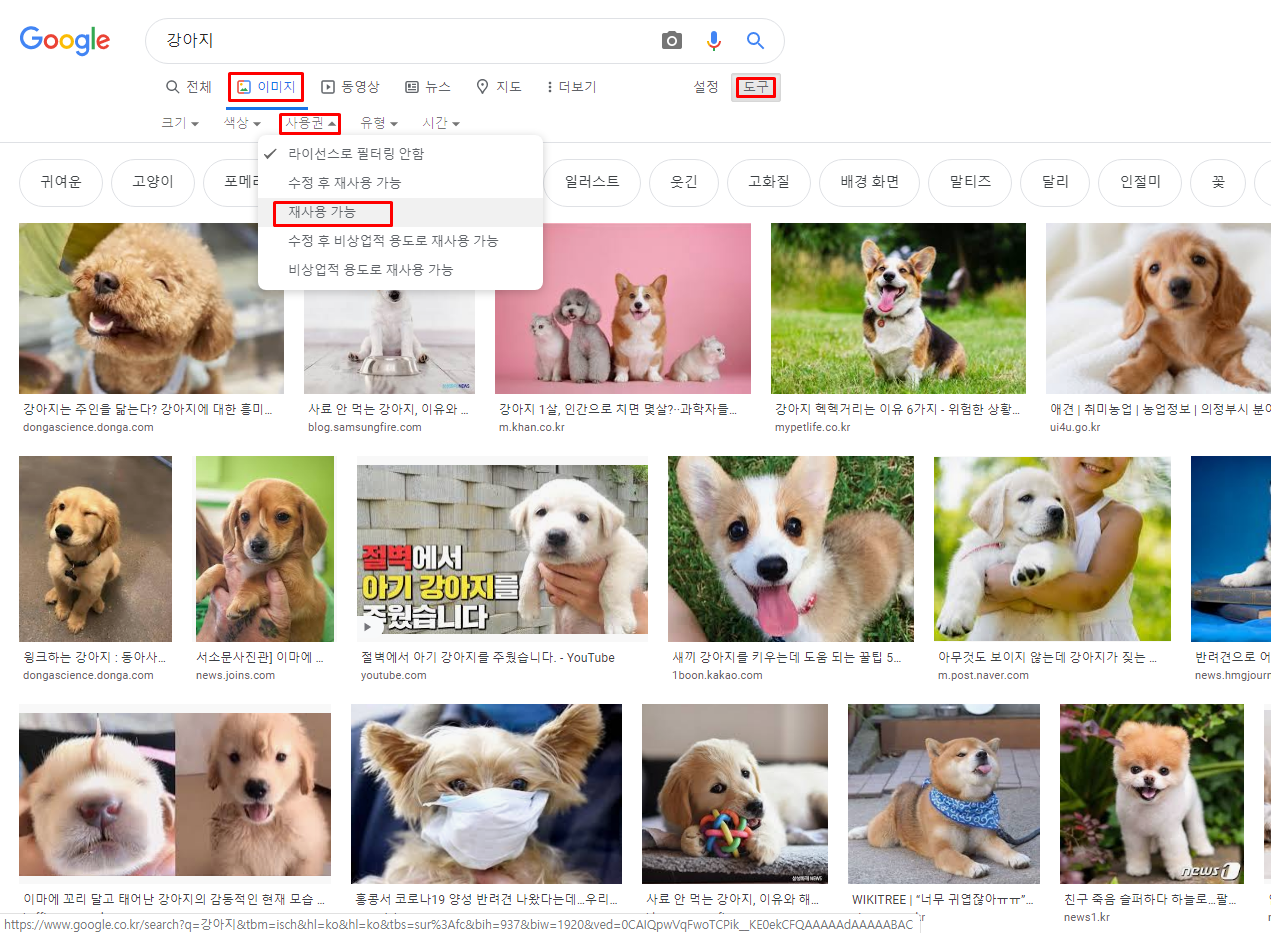Open the 뉴스 tab
Screen dimensions: 1271x933
tap(428, 87)
